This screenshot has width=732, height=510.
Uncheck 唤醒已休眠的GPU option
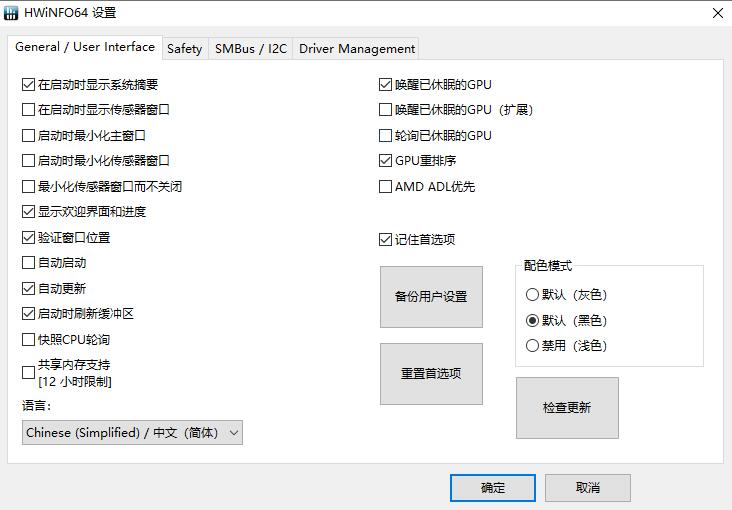click(386, 85)
